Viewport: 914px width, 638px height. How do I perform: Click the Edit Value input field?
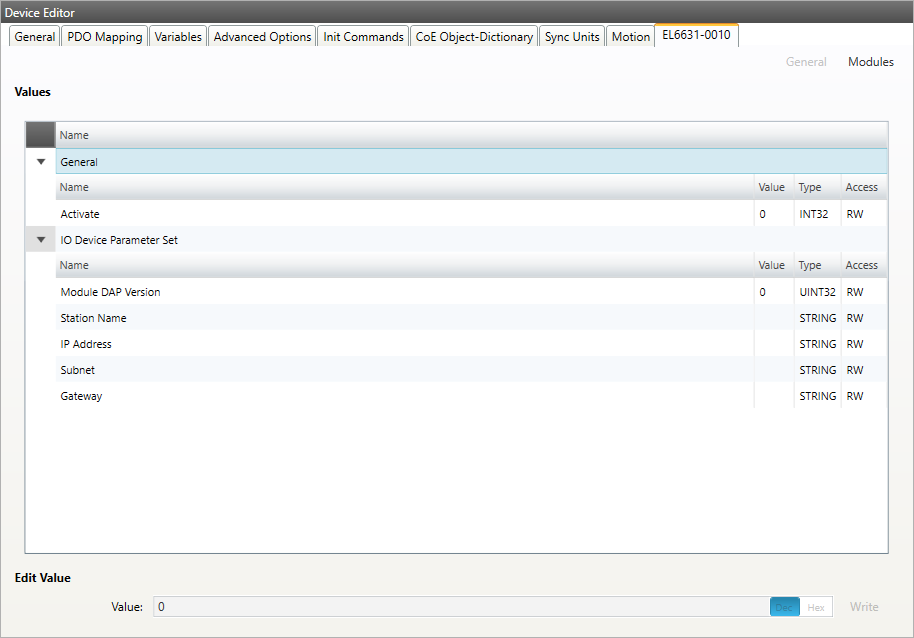tap(460, 607)
